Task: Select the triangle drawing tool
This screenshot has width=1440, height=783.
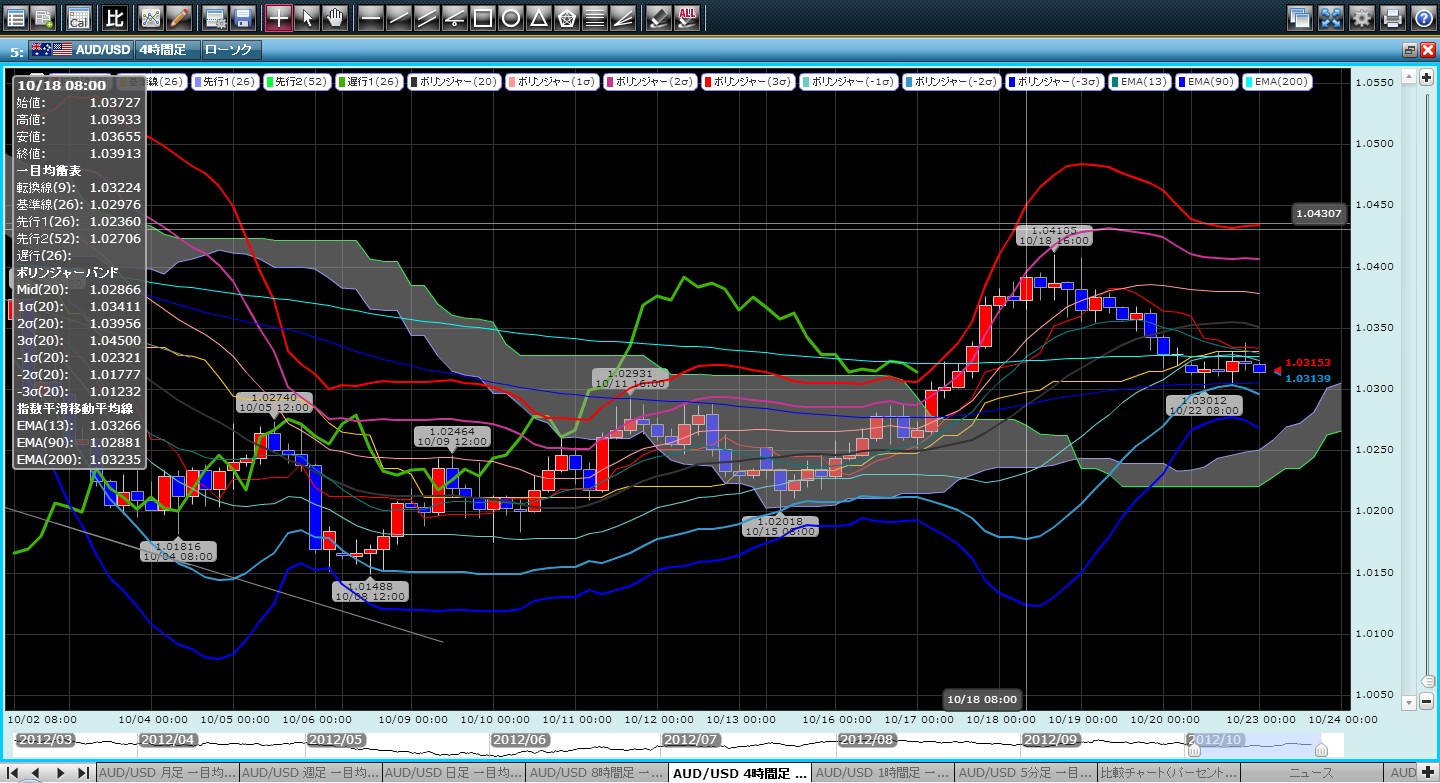Action: point(538,17)
